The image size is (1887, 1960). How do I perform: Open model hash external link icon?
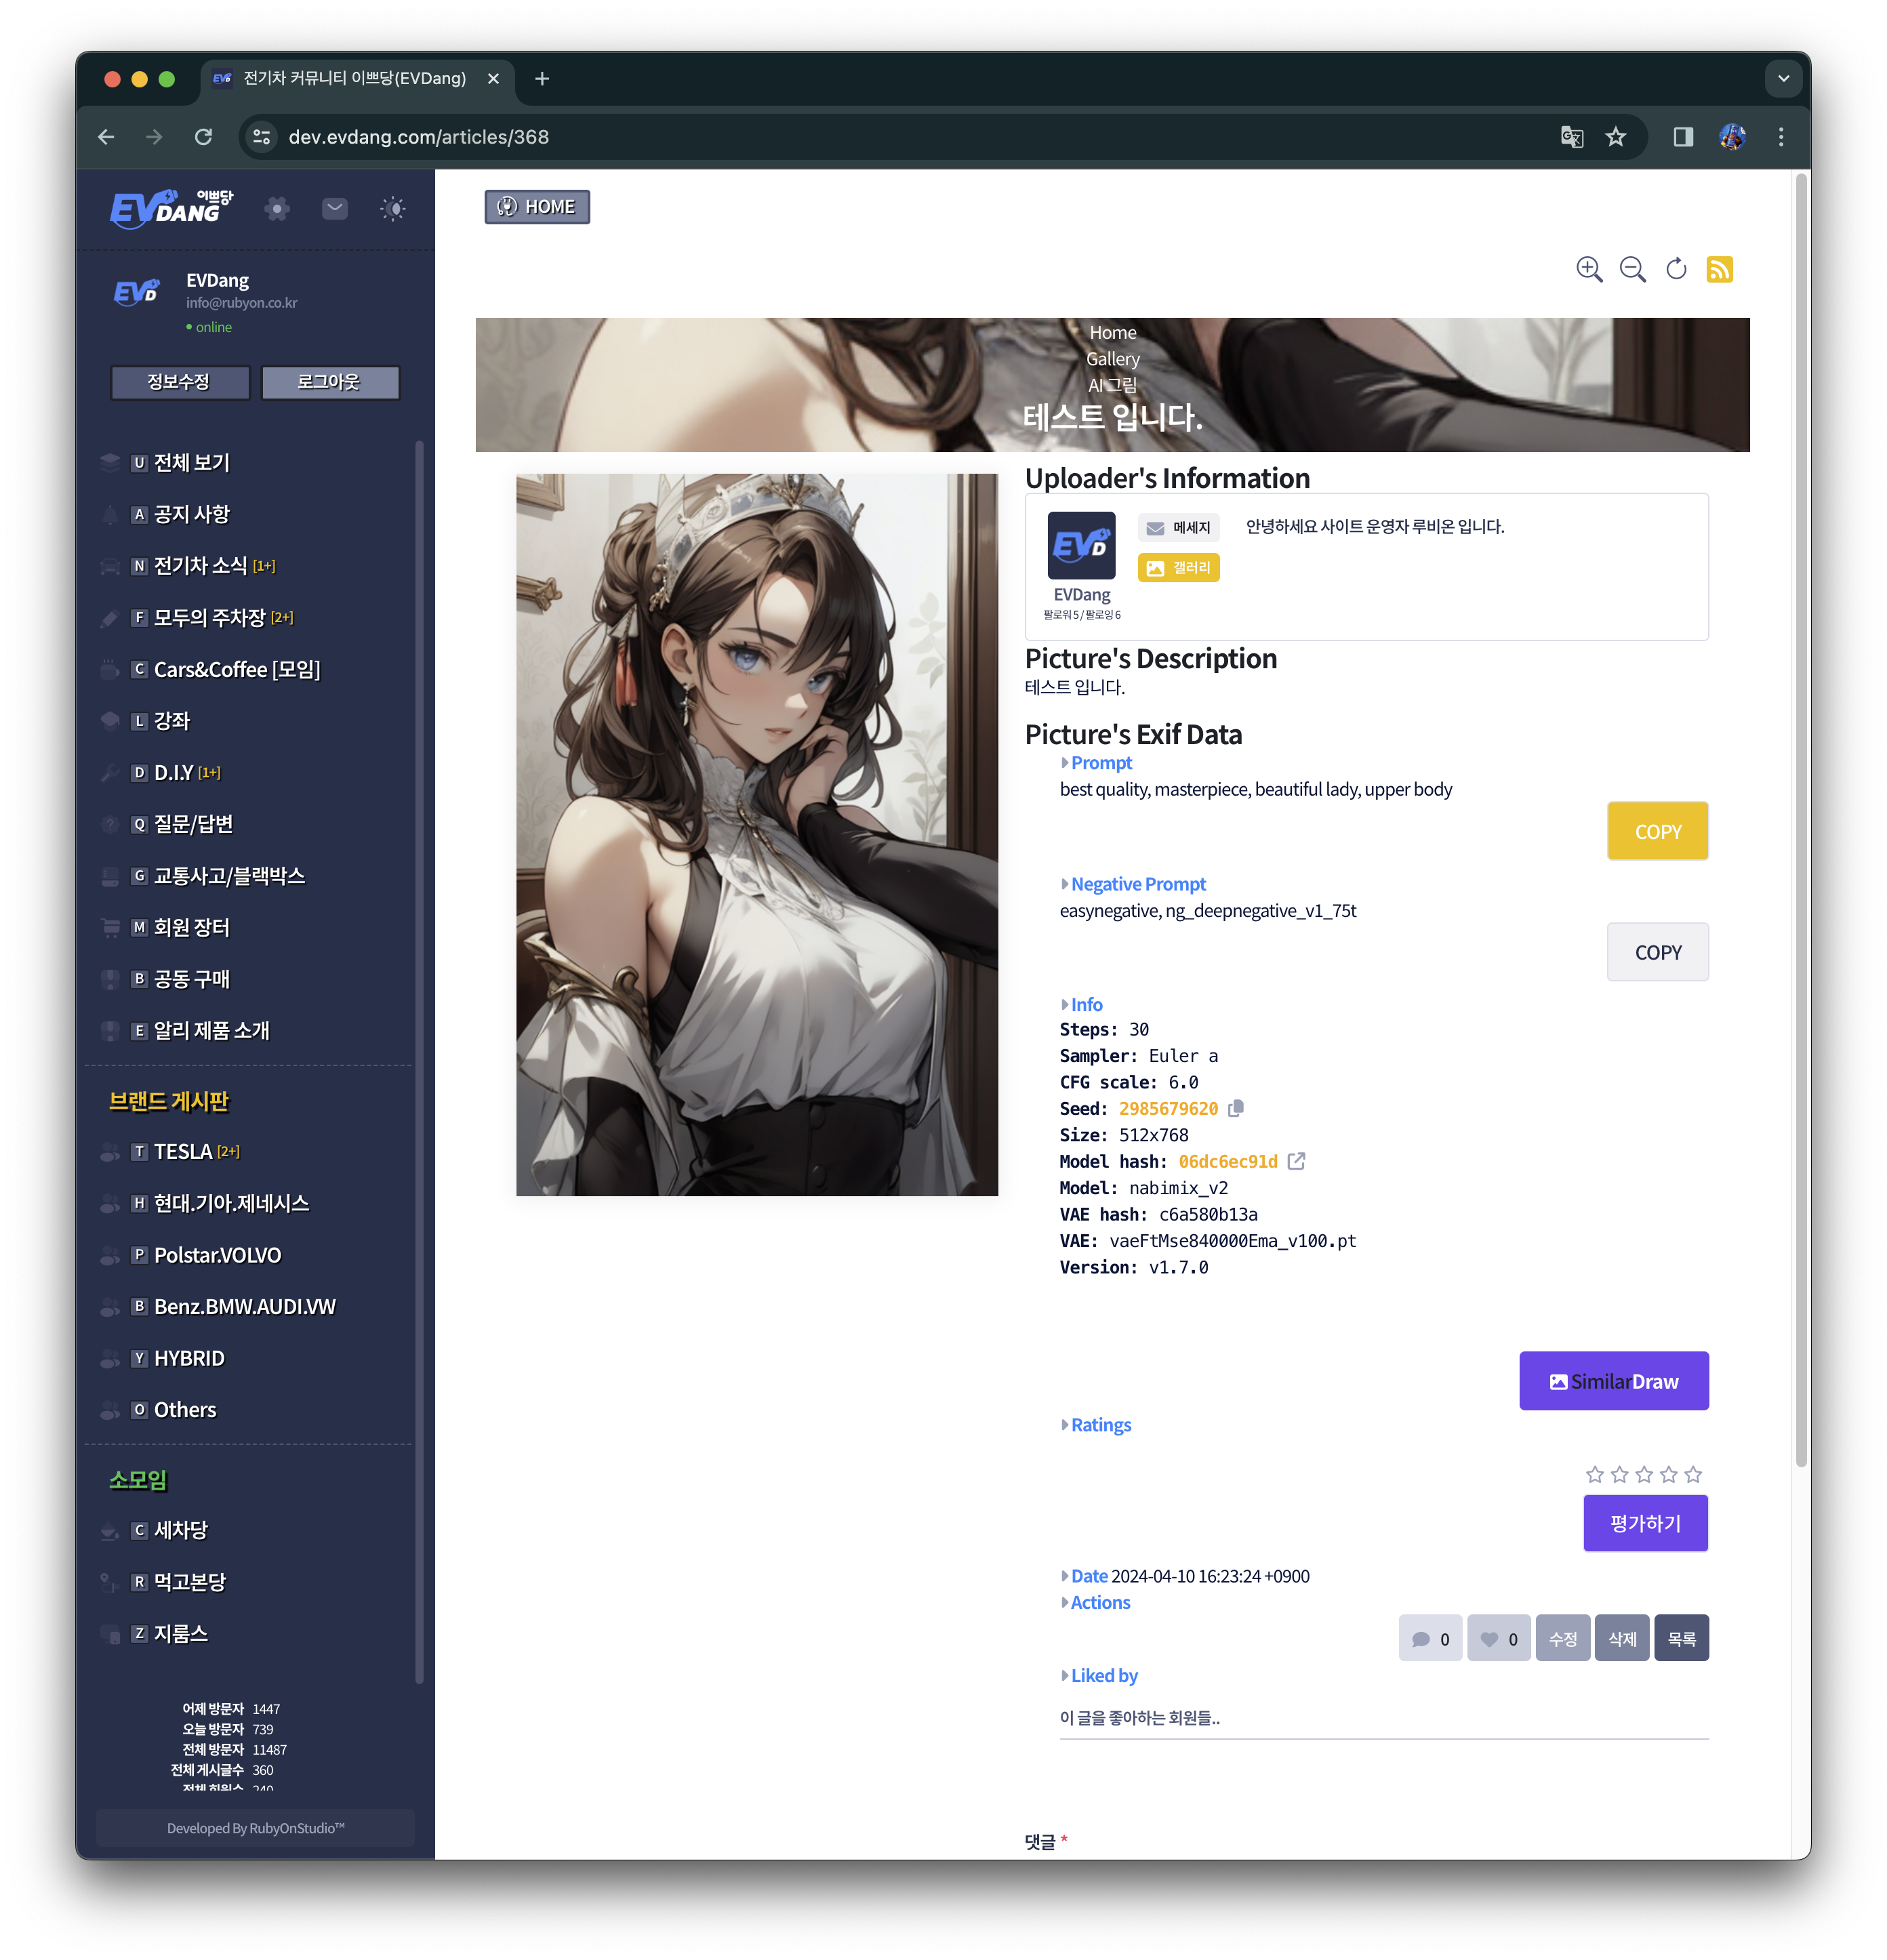pyautogui.click(x=1296, y=1161)
